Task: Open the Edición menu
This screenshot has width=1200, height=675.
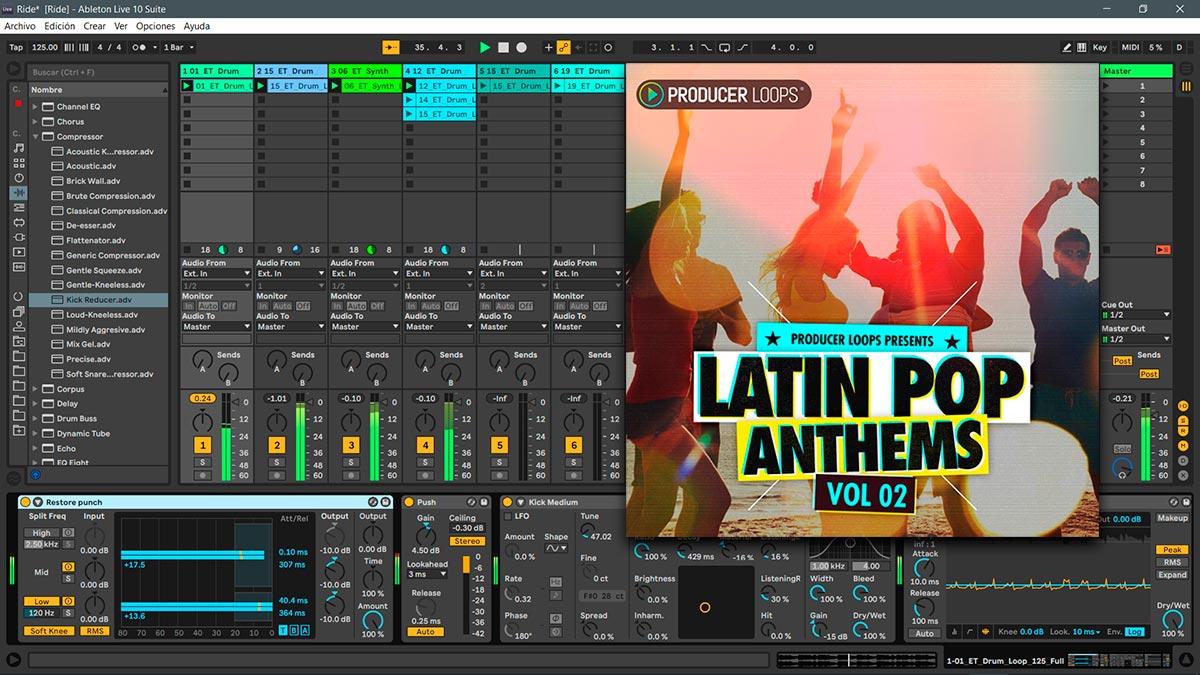Action: pyautogui.click(x=59, y=26)
